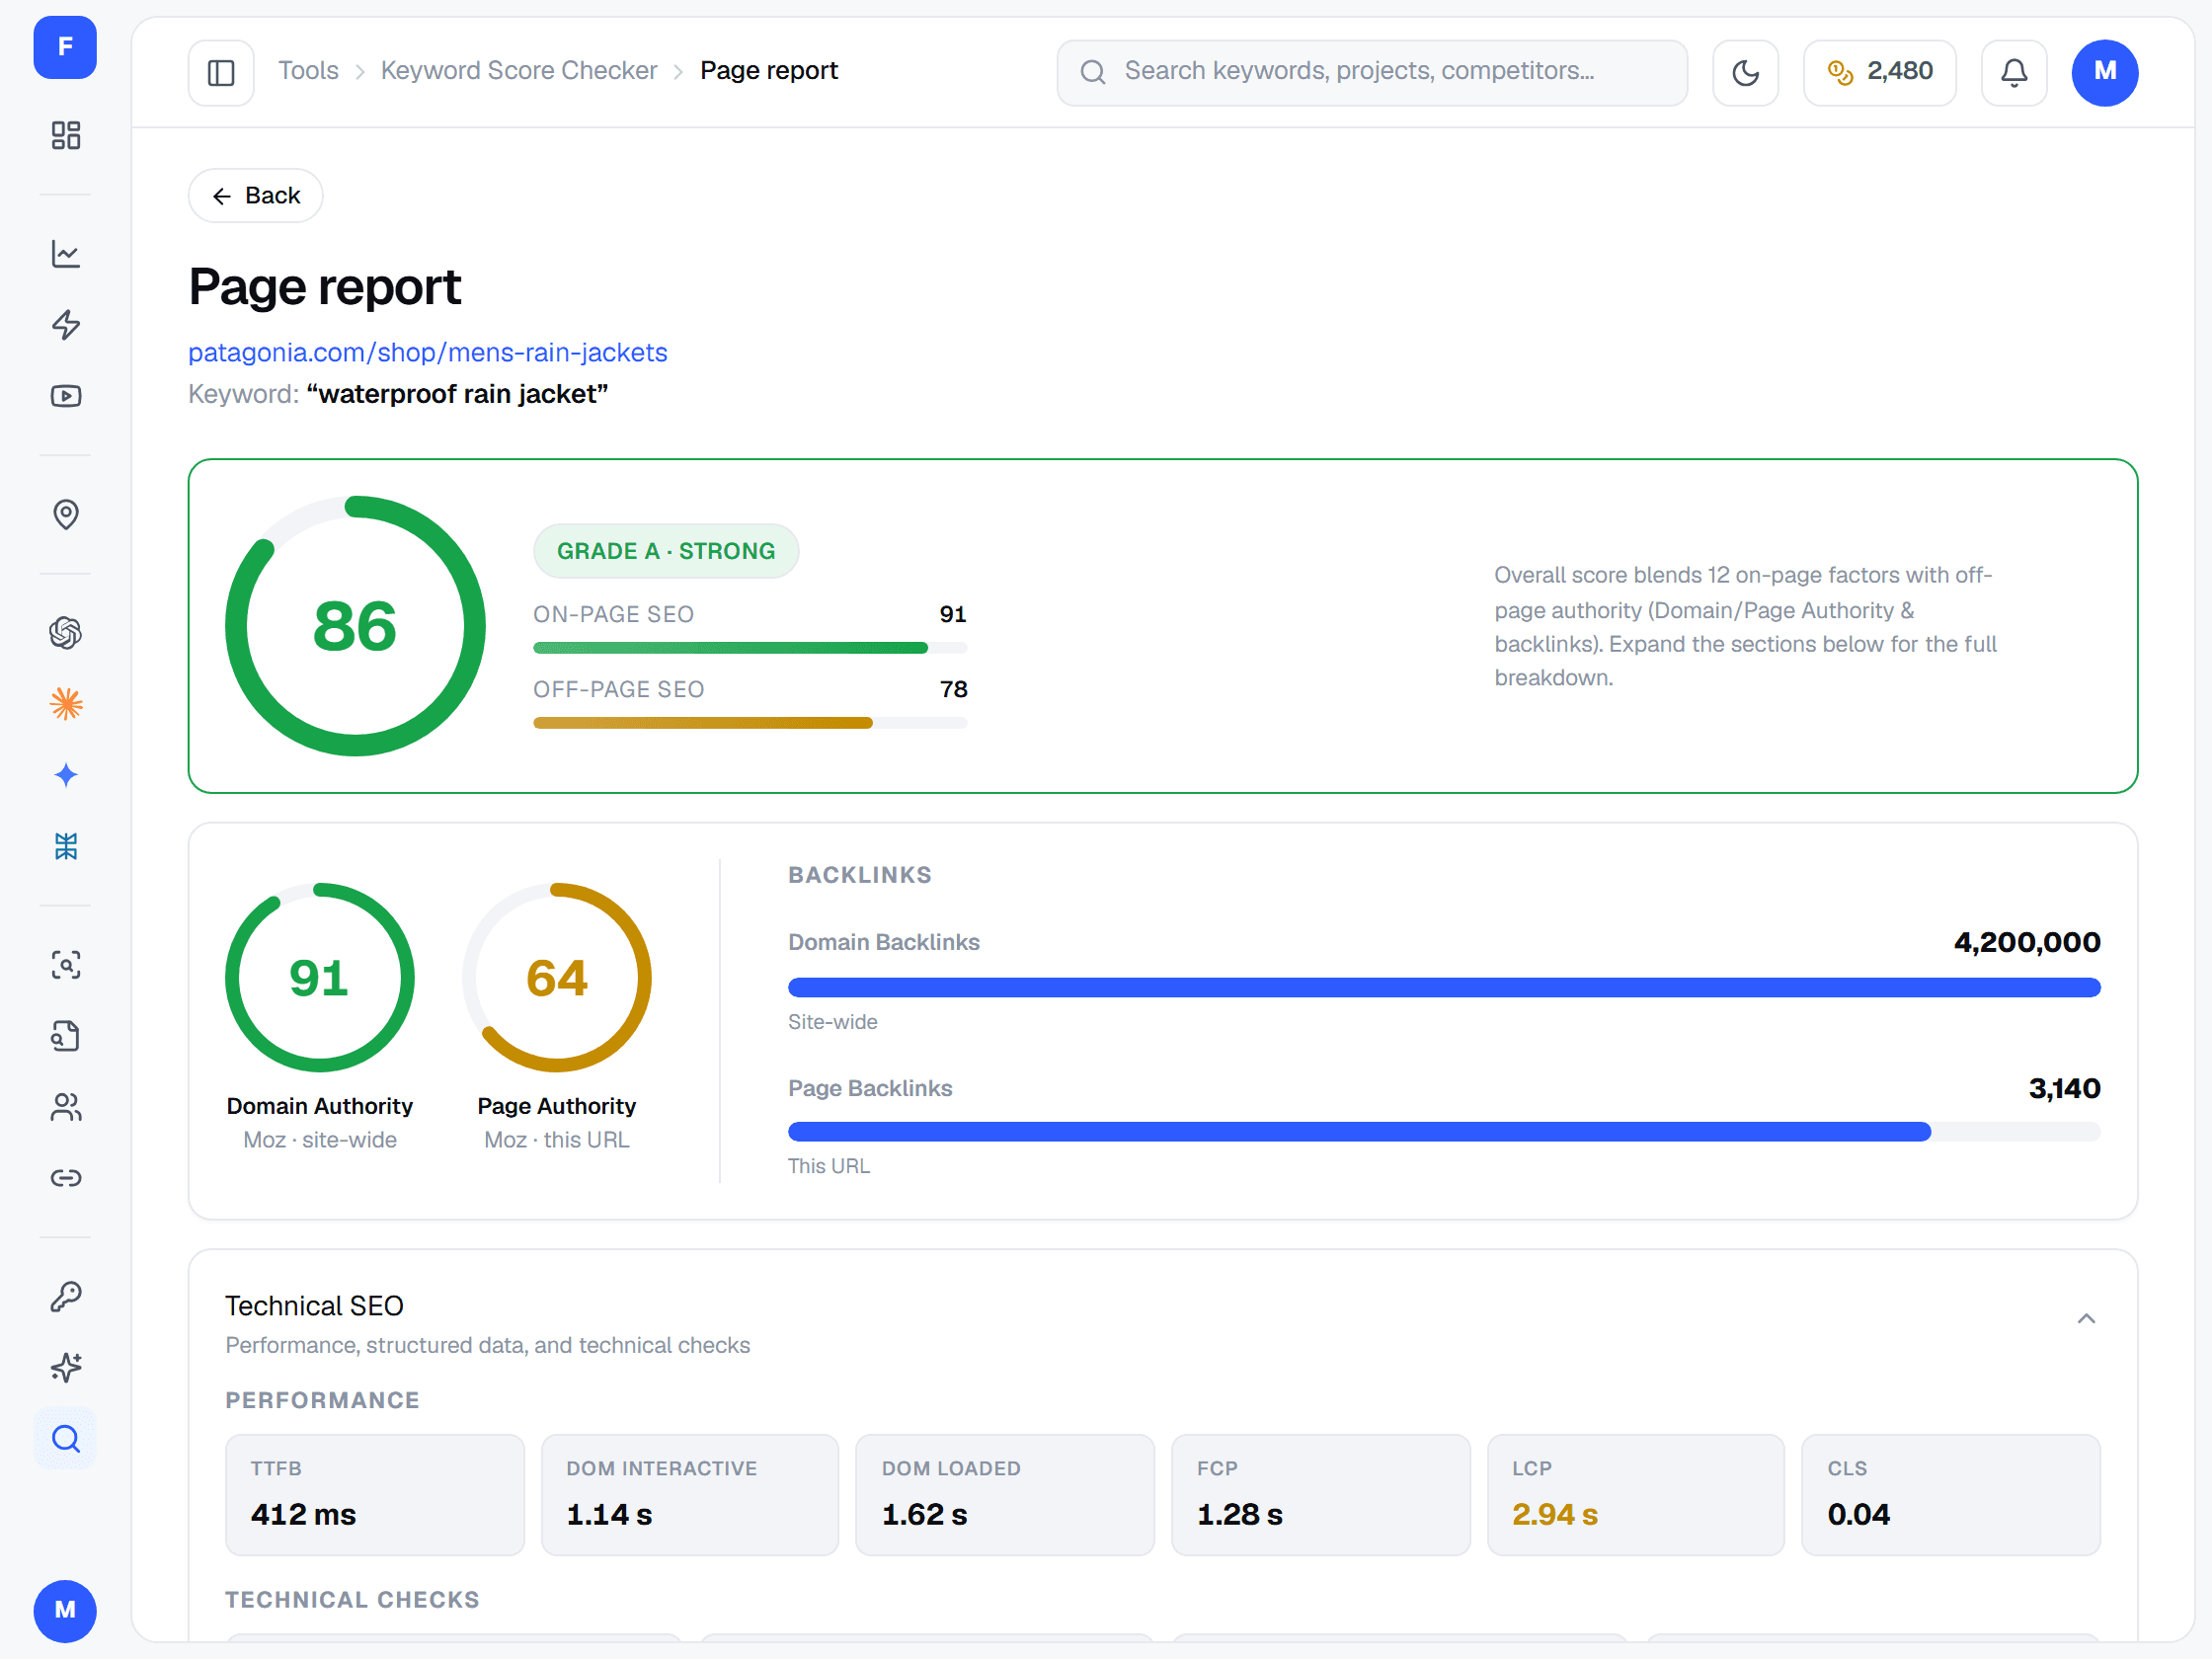Click the search magnifier icon in search bar
This screenshot has height=1659, width=2212.
click(x=1093, y=72)
